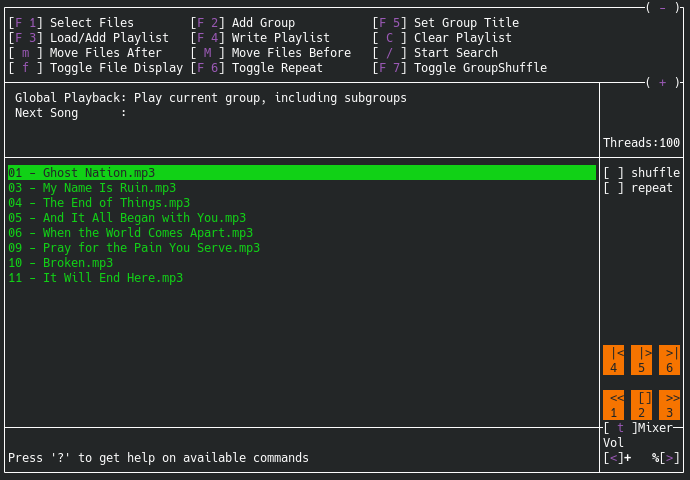
Task: Click the next track button
Action: [x=670, y=360]
